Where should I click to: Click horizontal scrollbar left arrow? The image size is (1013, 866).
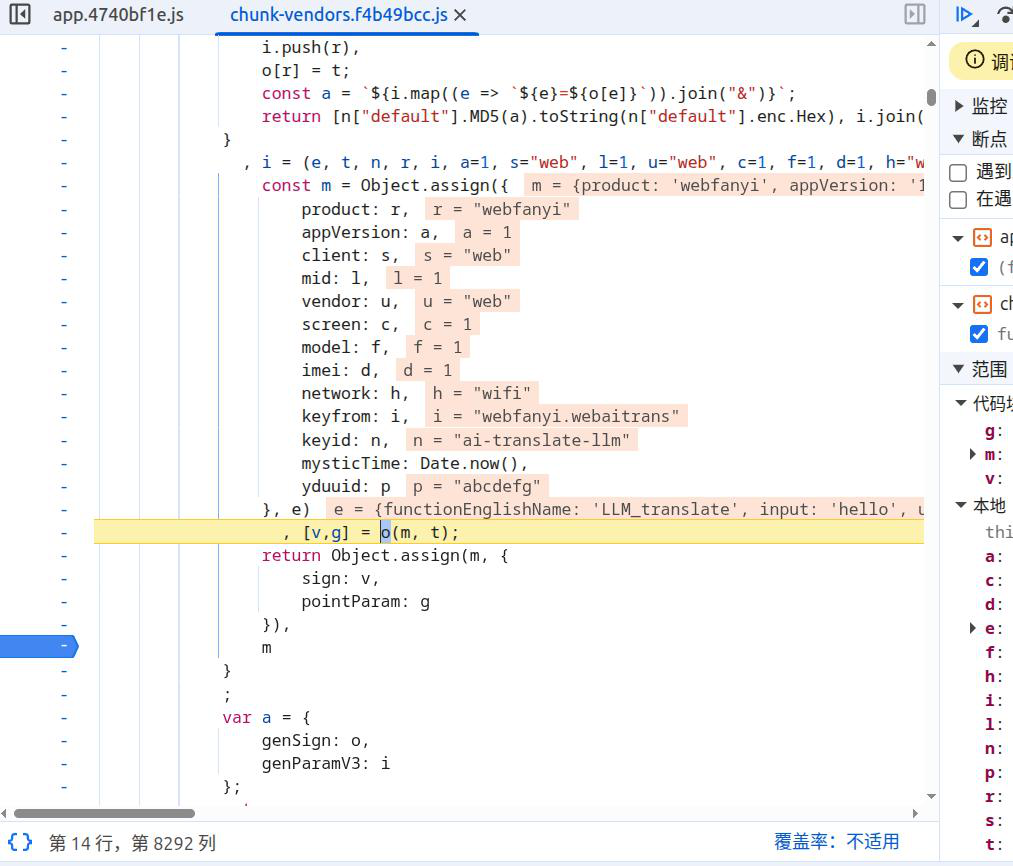pos(5,813)
